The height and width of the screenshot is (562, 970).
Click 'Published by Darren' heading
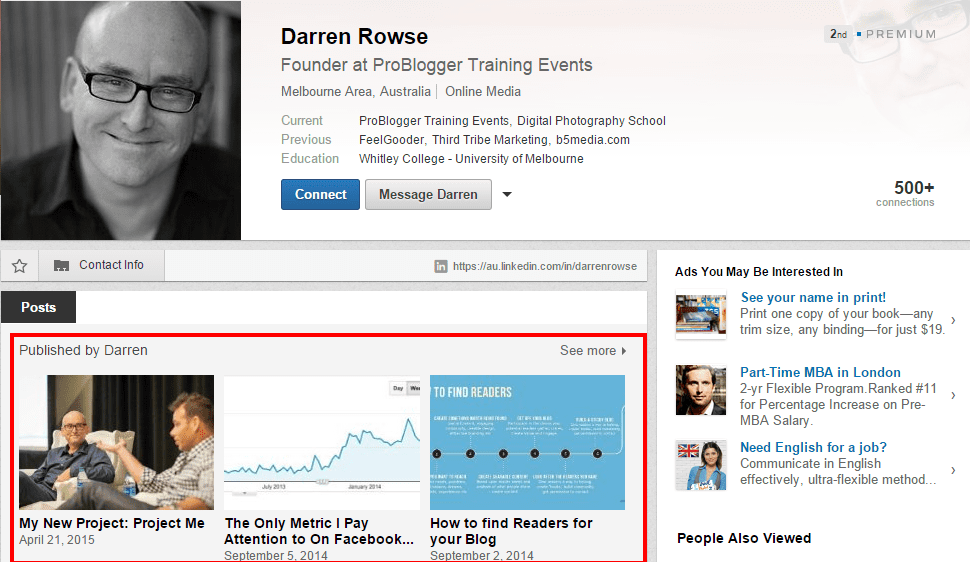(x=84, y=350)
